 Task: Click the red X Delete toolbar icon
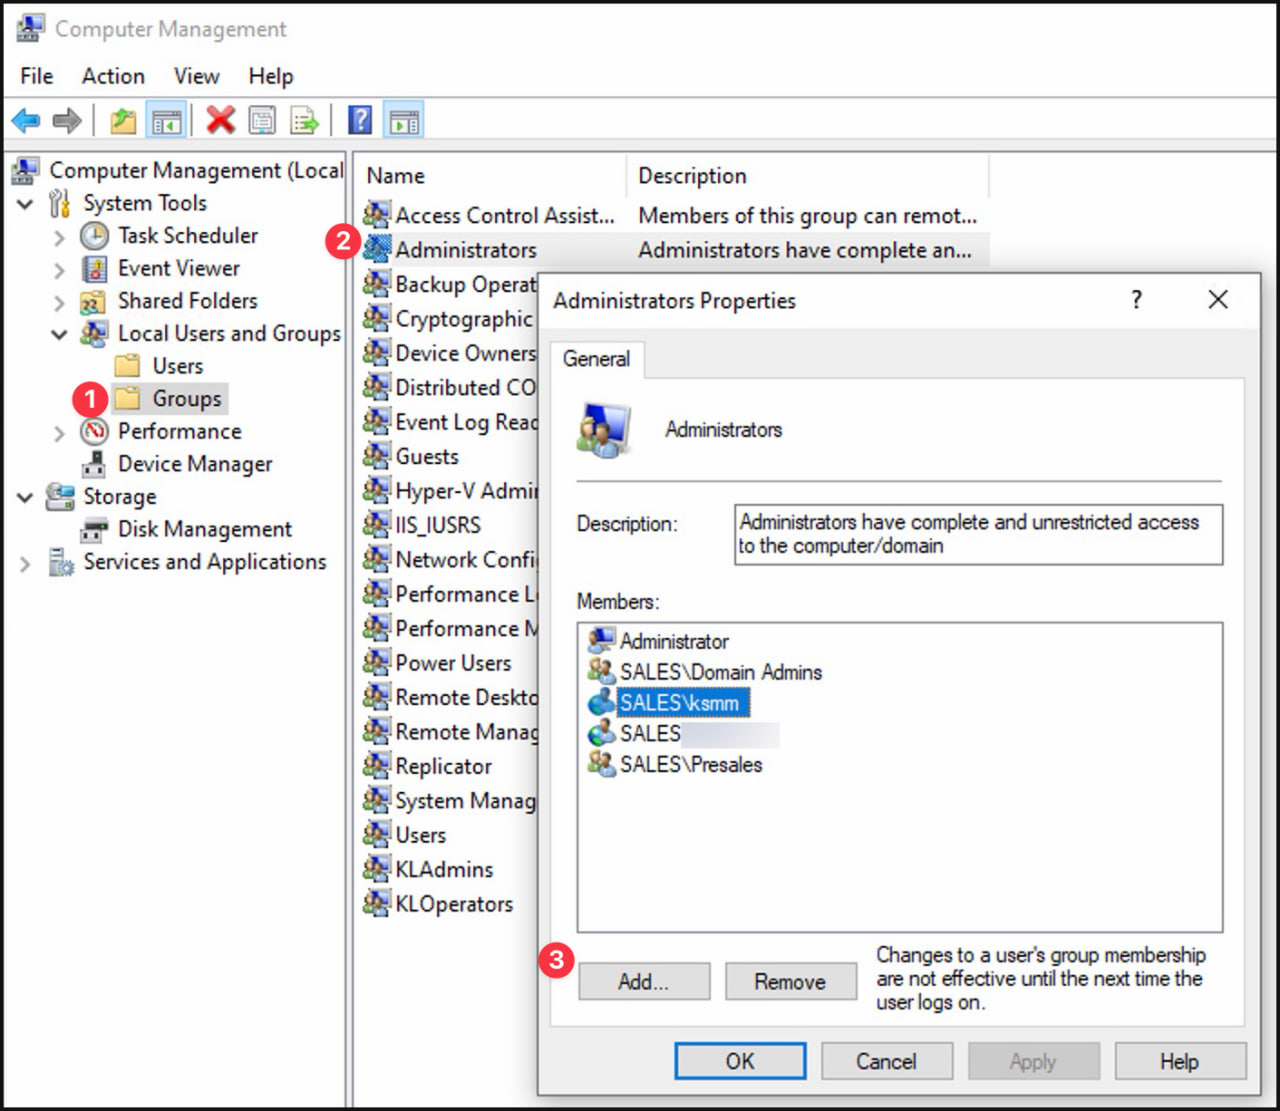[x=220, y=121]
